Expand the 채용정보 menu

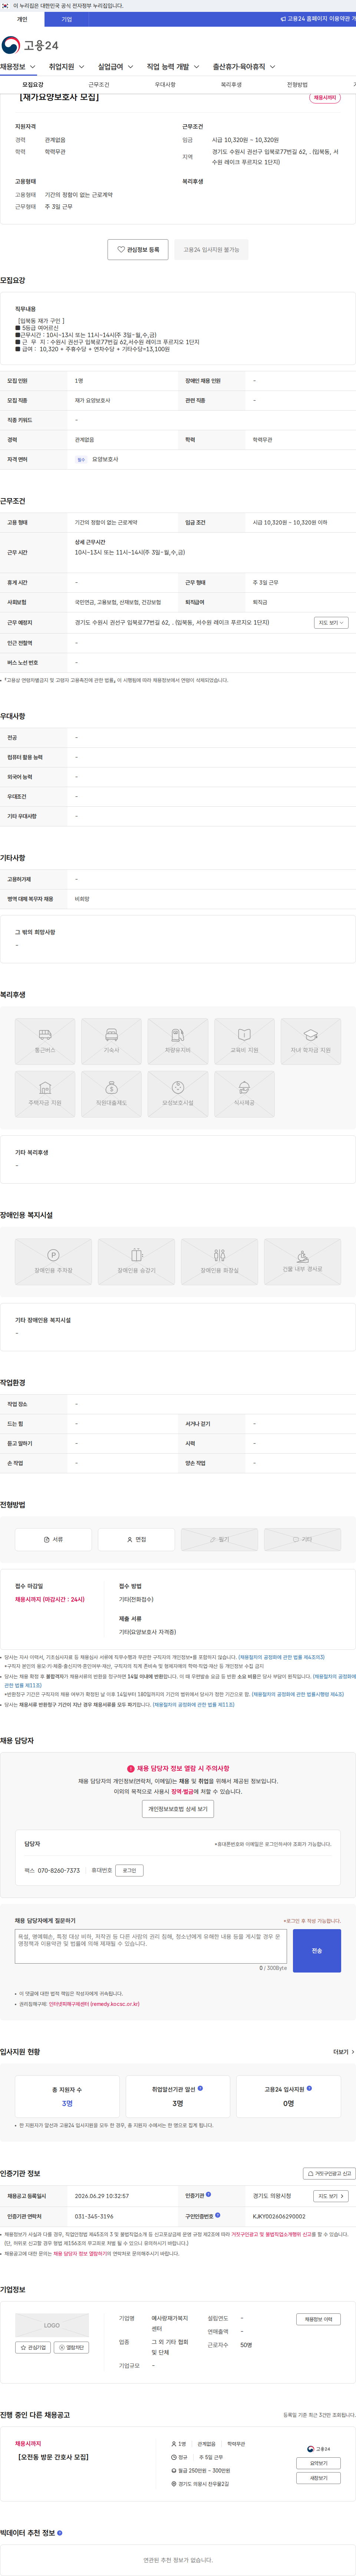click(18, 67)
